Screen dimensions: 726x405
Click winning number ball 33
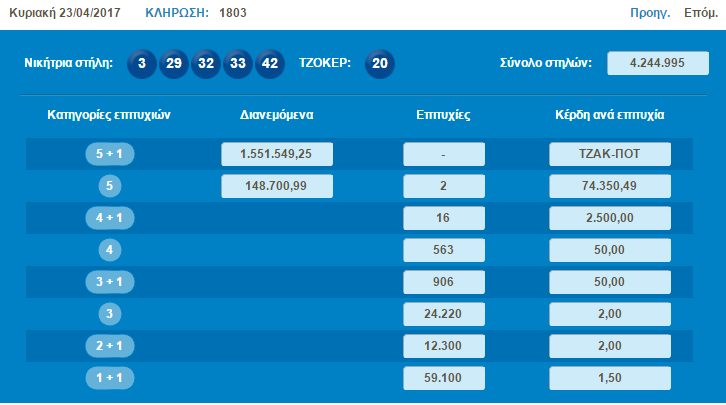(x=238, y=63)
